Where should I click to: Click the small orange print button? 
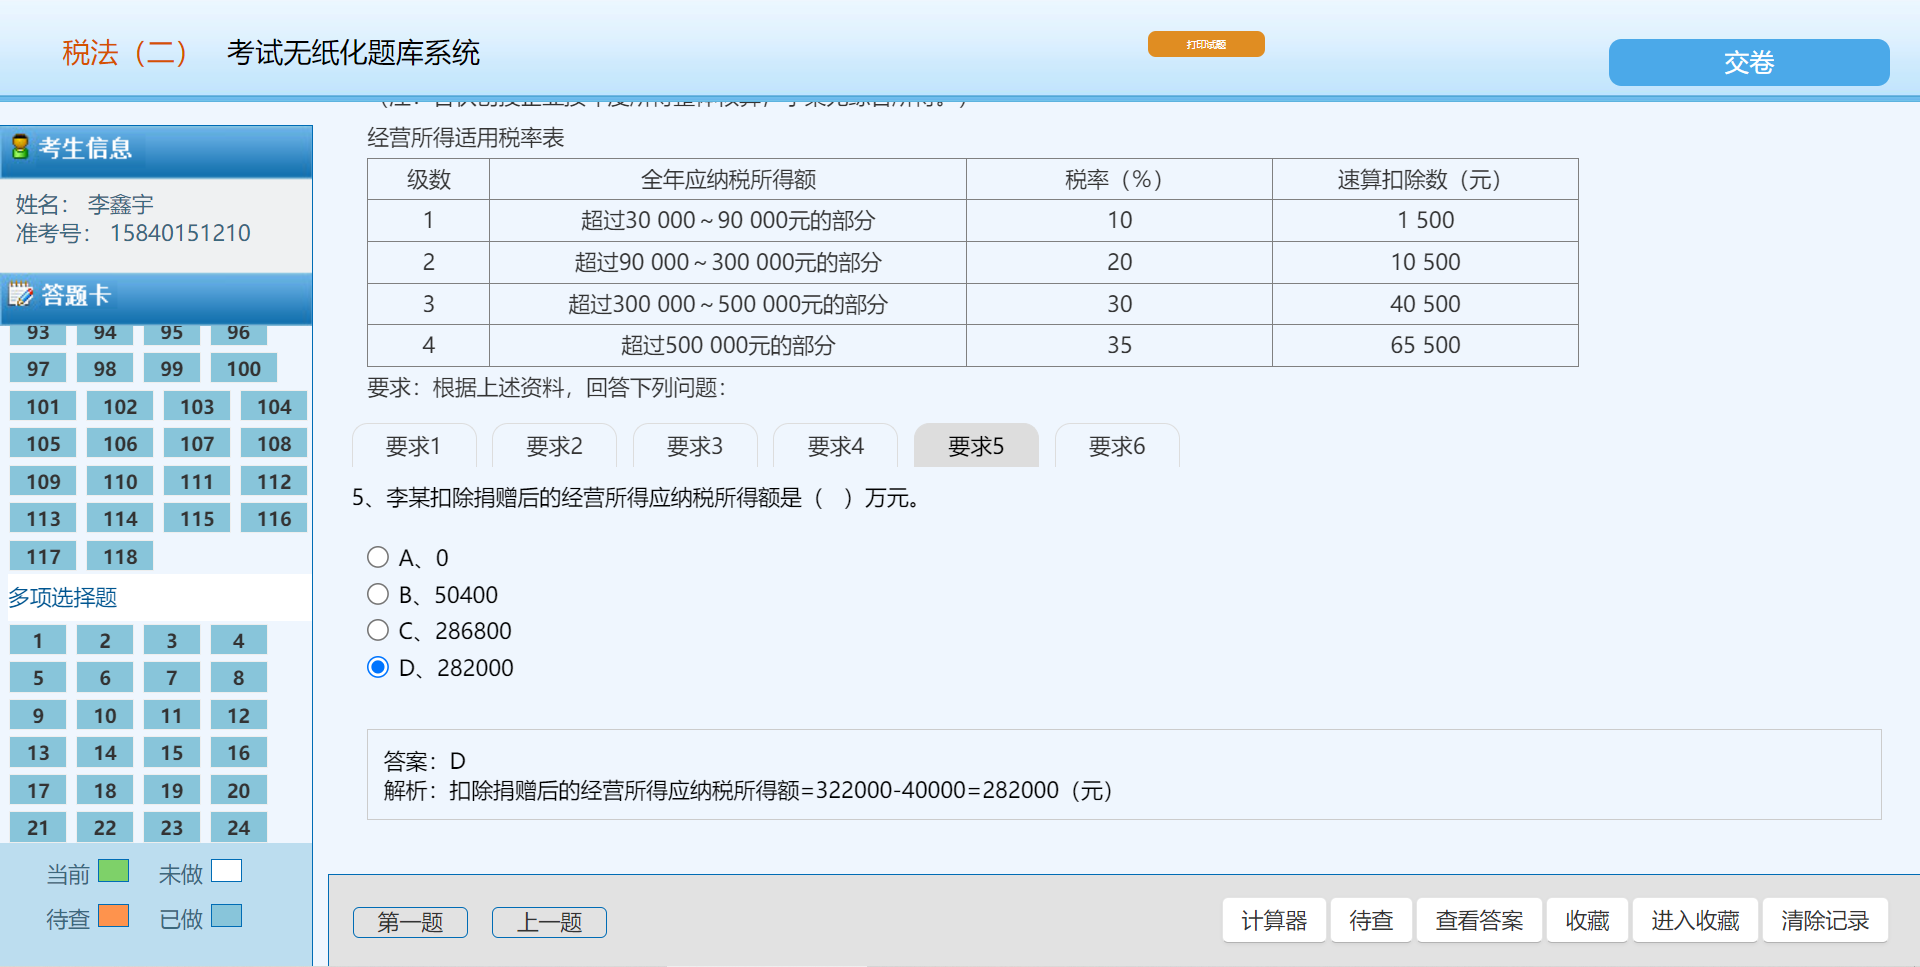tap(1205, 44)
